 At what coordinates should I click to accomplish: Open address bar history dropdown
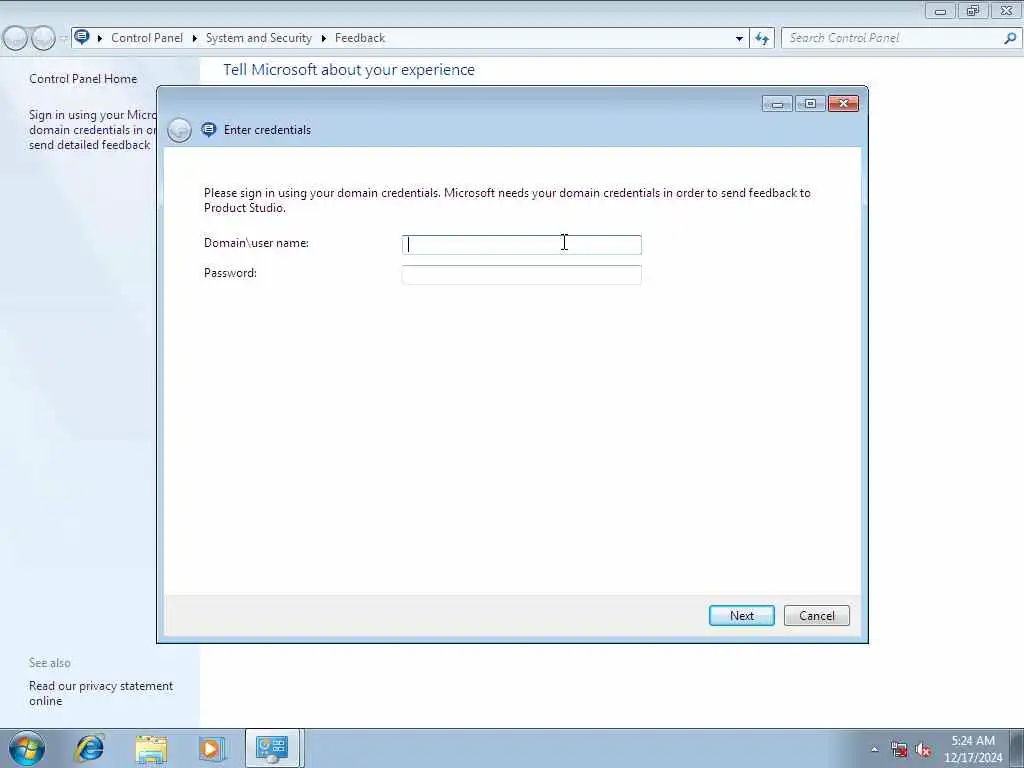pos(739,38)
